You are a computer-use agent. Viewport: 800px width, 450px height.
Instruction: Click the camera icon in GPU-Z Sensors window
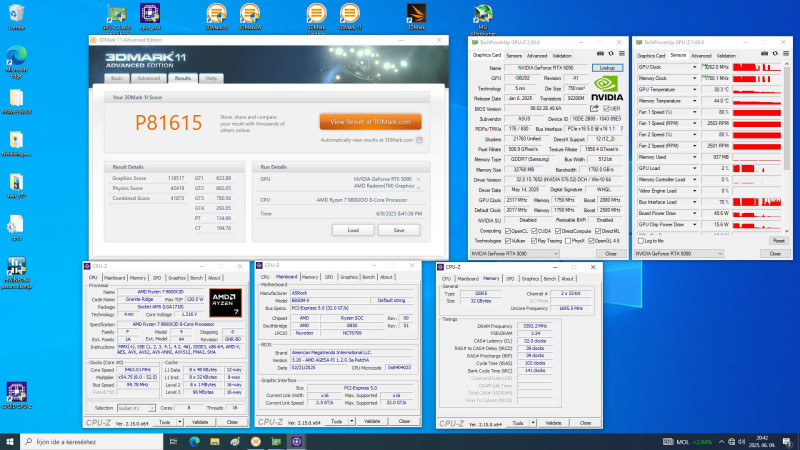click(x=764, y=54)
